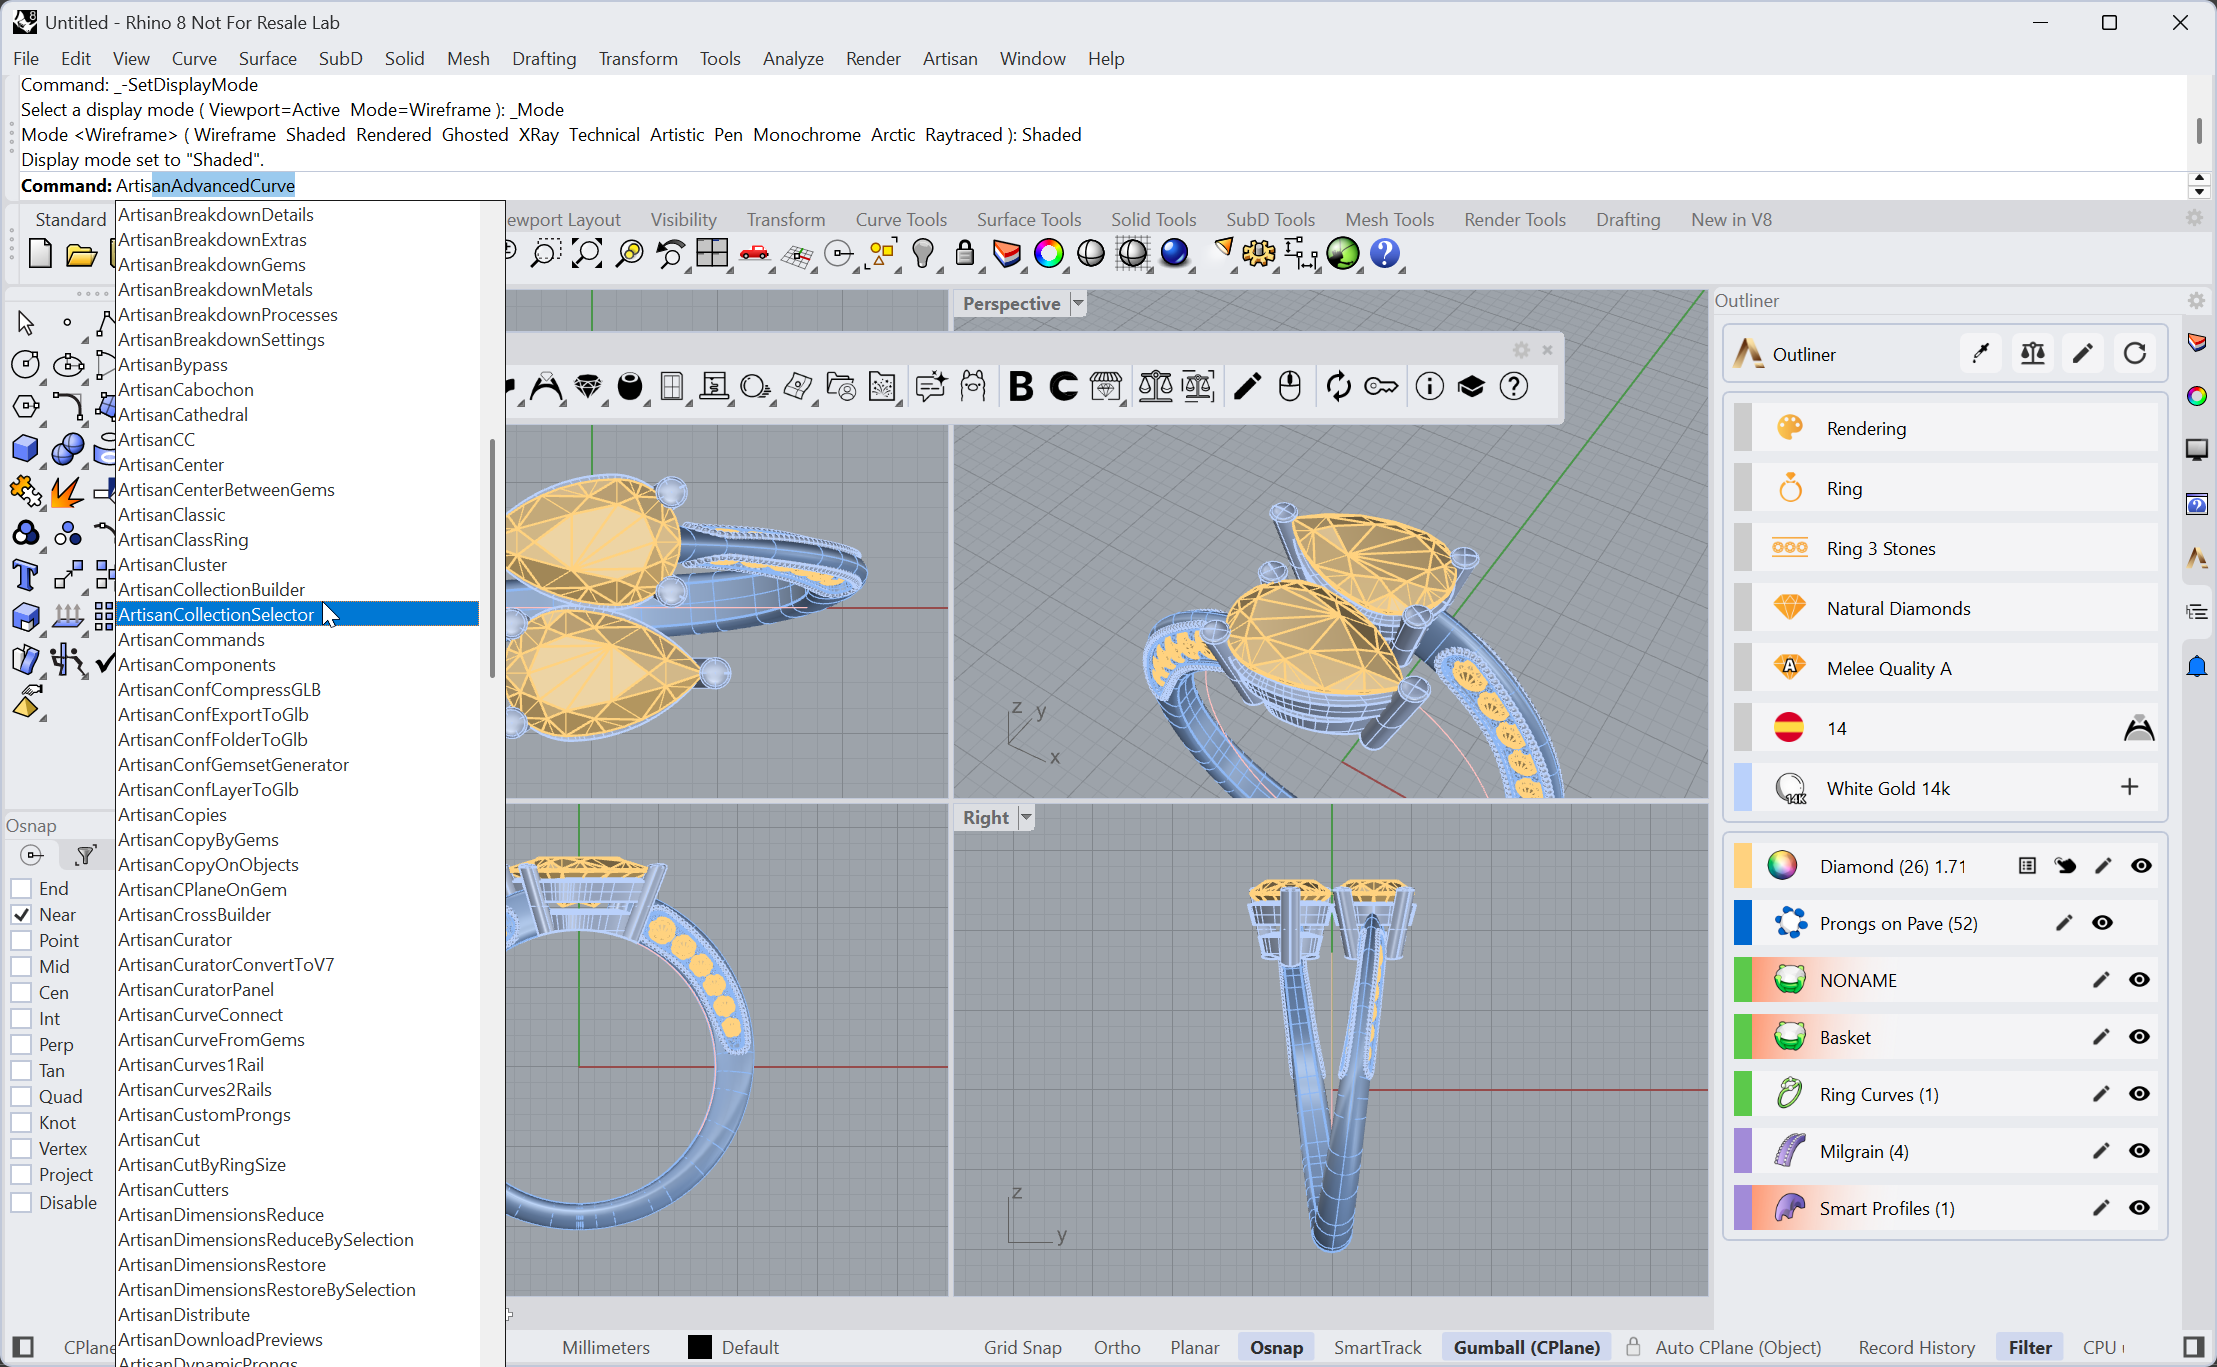The image size is (2217, 1367).
Task: Click the graduation cap icon in Artisan toolbar
Action: pos(1471,386)
